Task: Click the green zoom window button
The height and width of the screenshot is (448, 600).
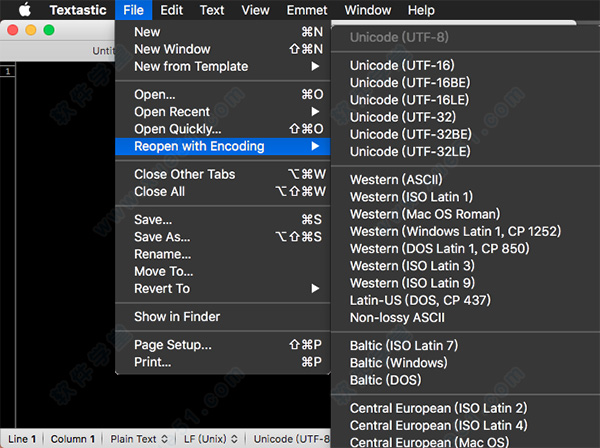Action: click(49, 30)
